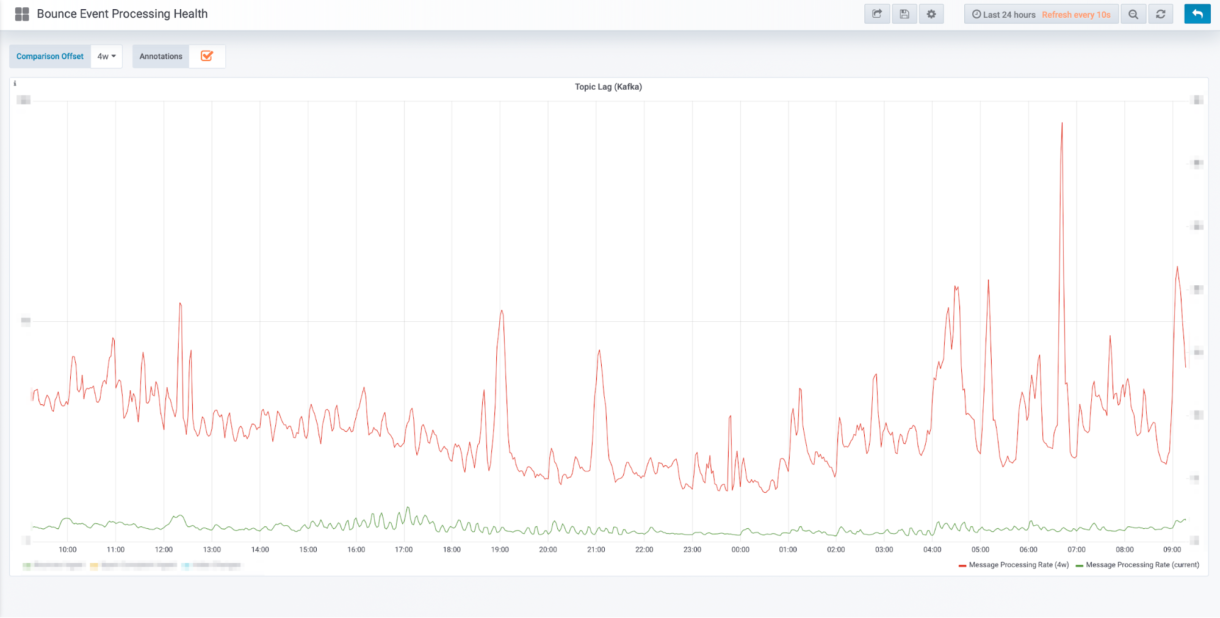Open the panel info 'i' icon
1220x618 pixels.
click(x=15, y=84)
